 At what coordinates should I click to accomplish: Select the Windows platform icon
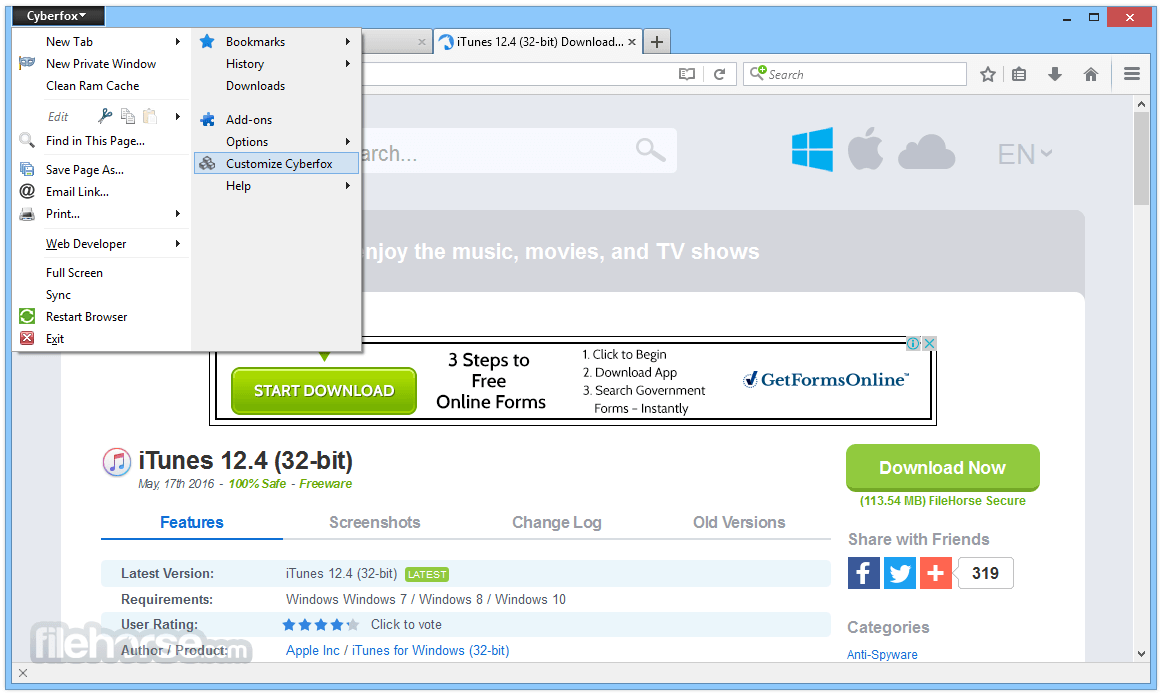(812, 149)
